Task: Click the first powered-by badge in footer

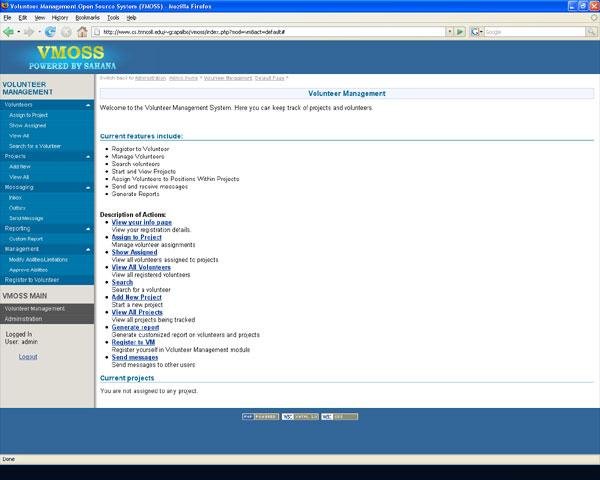Action: click(x=260, y=416)
